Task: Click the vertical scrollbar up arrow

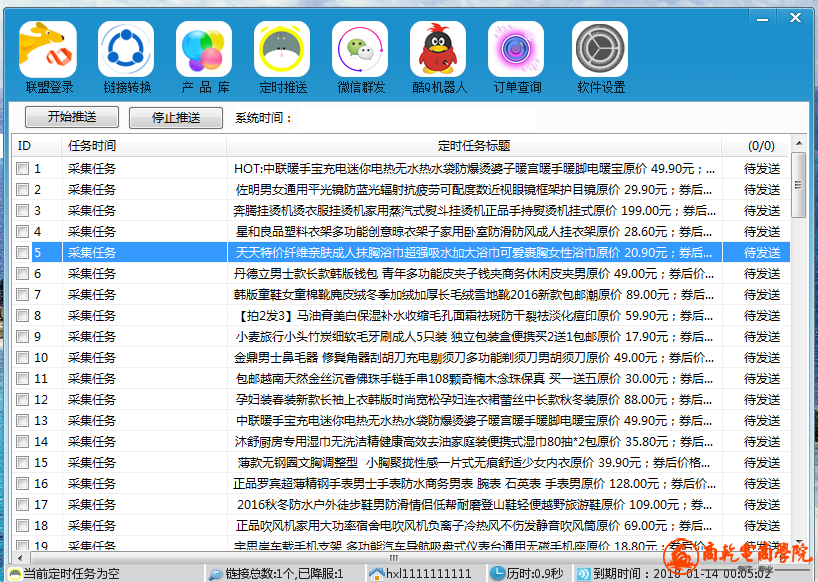Action: [799, 142]
